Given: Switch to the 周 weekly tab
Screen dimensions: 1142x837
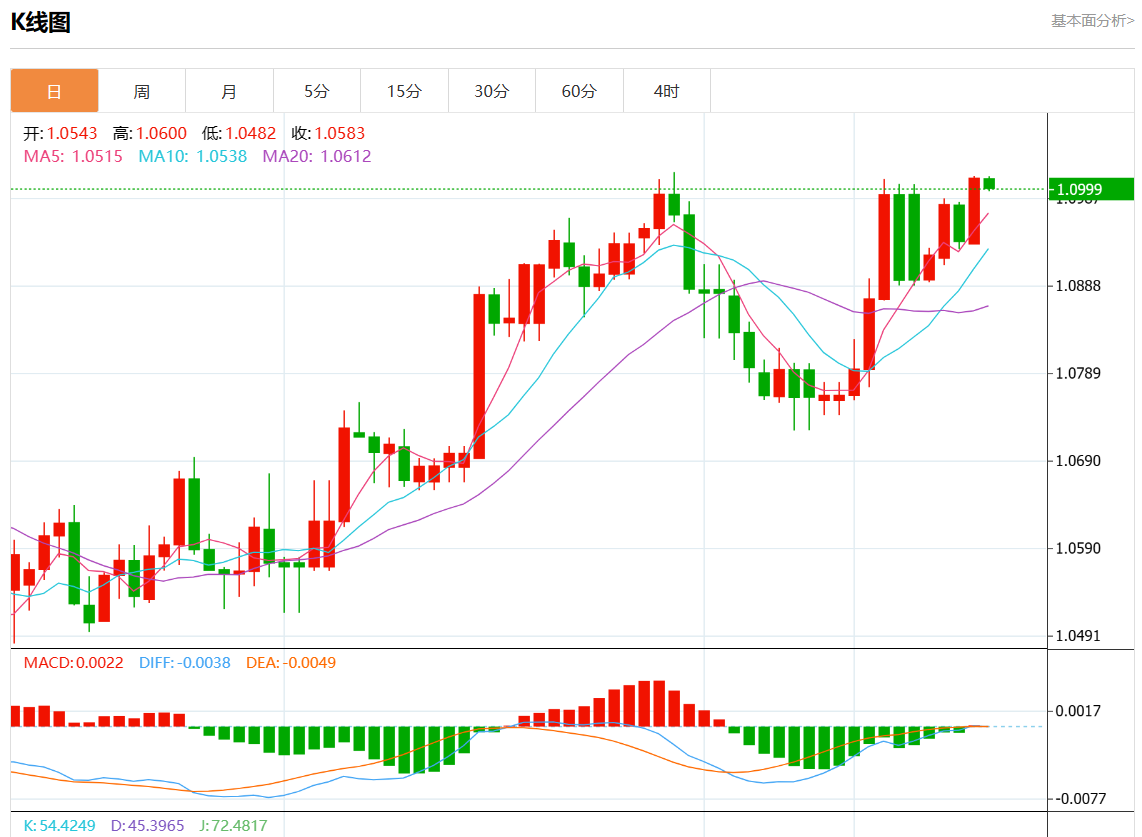Looking at the screenshot, I should (x=142, y=91).
